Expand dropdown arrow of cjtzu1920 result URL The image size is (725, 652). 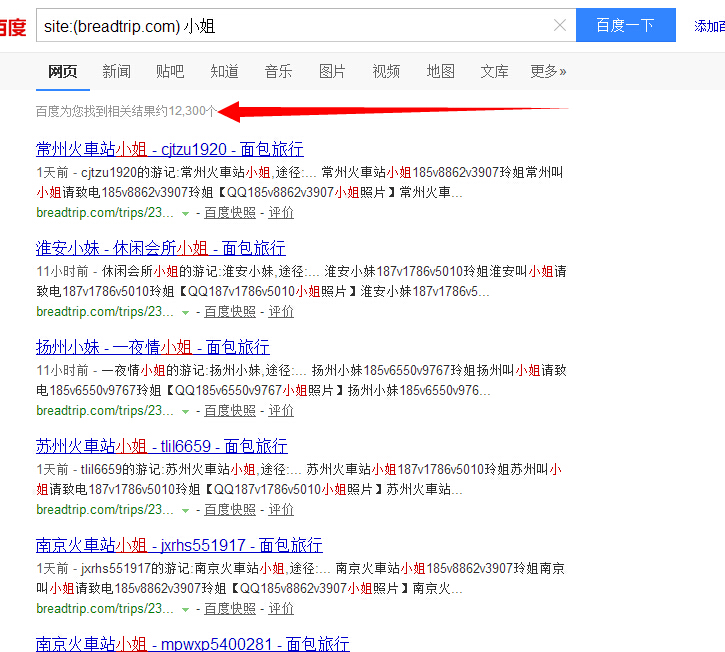(185, 214)
